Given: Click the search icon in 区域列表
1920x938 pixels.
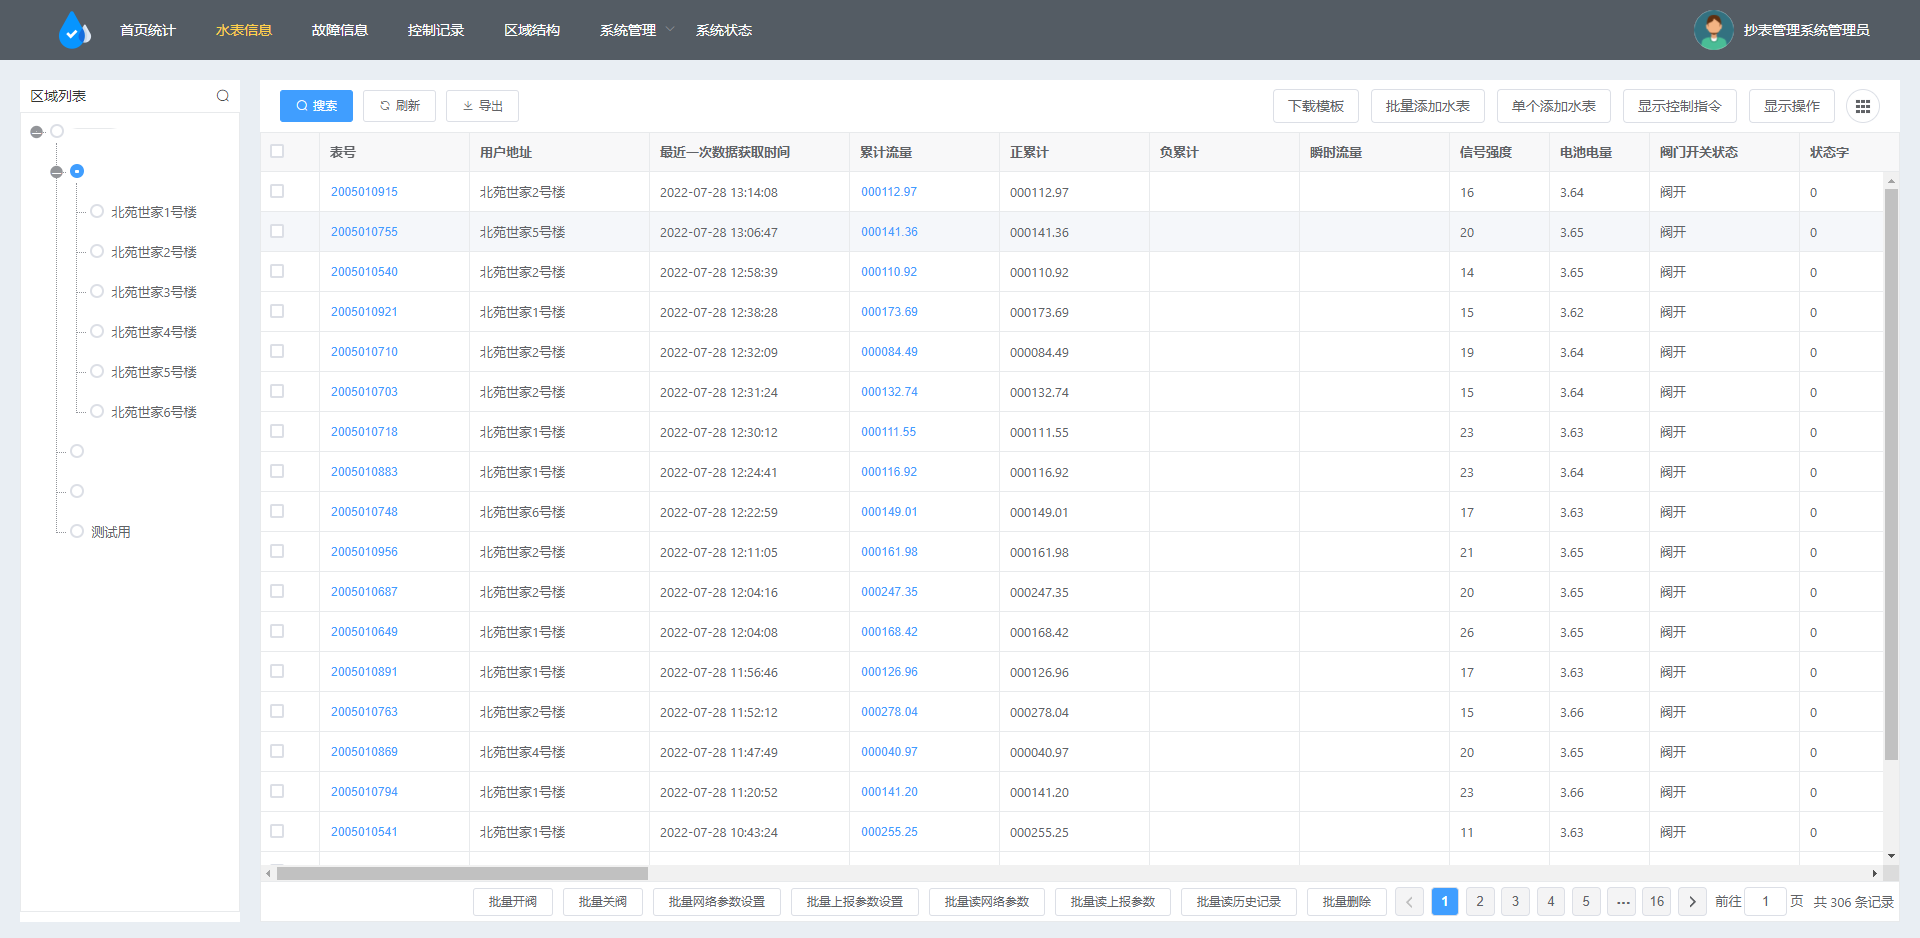Looking at the screenshot, I should coord(223,96).
